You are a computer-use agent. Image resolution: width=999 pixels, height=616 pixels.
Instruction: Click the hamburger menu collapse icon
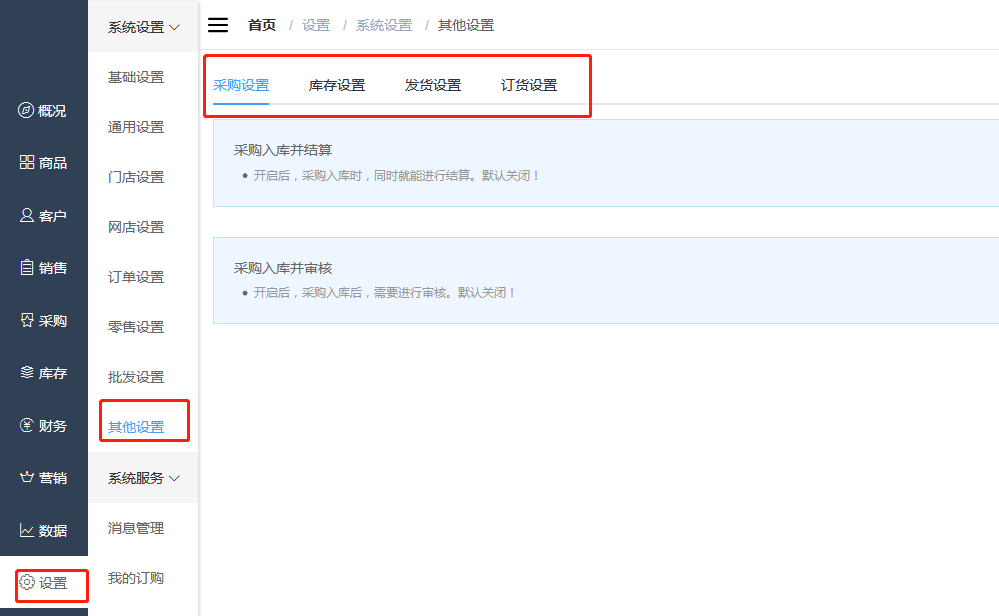coord(218,25)
